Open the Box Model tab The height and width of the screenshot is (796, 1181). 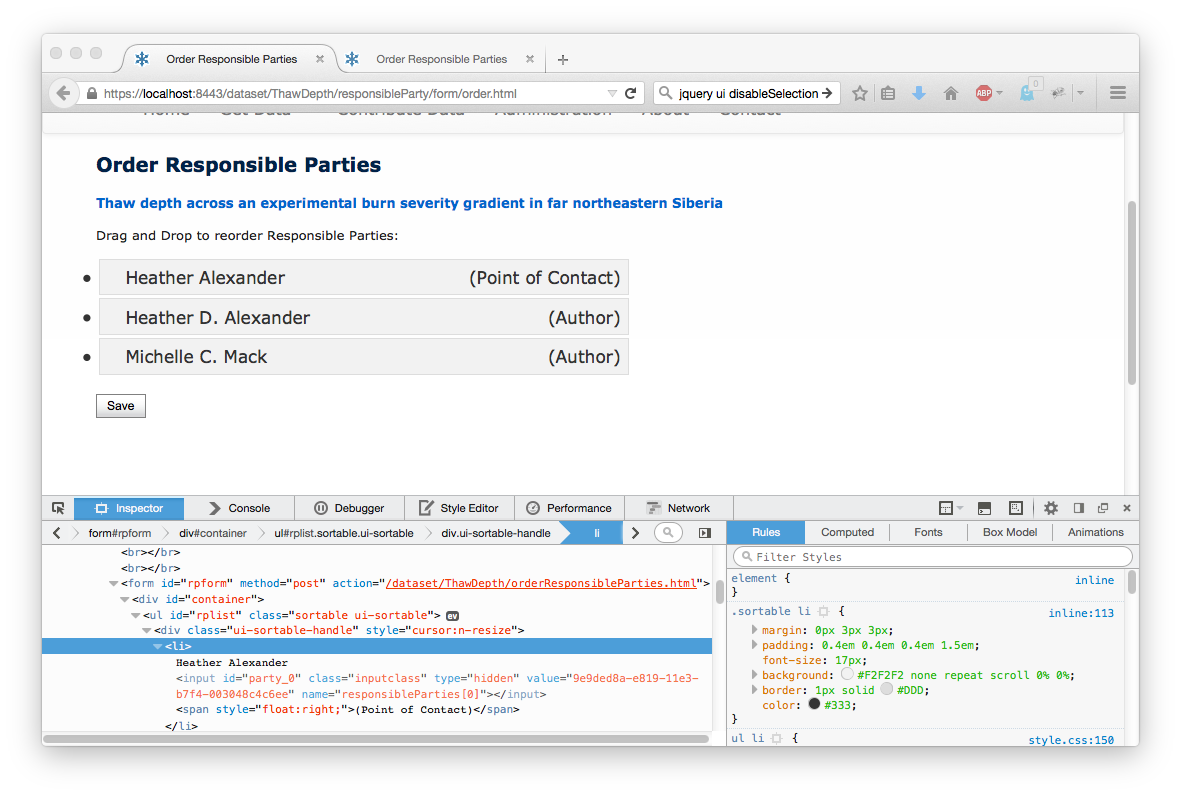[x=1009, y=532]
